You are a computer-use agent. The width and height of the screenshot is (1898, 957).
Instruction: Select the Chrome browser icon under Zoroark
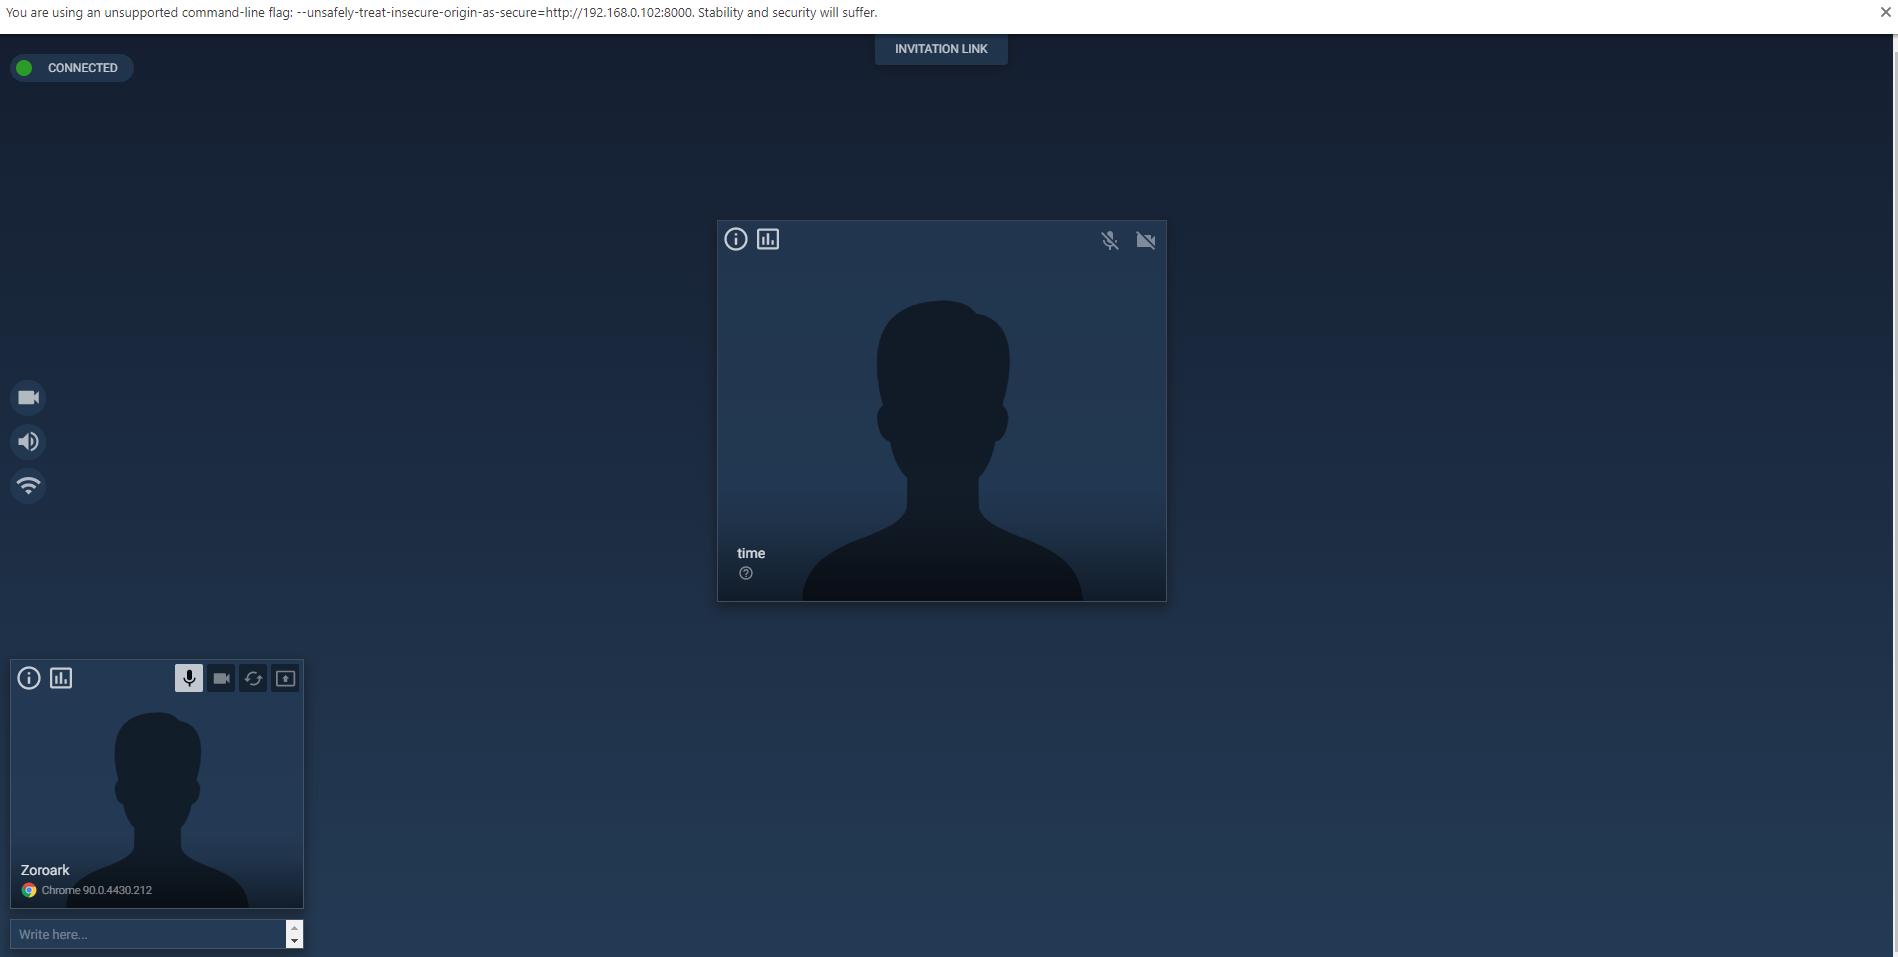pos(29,890)
